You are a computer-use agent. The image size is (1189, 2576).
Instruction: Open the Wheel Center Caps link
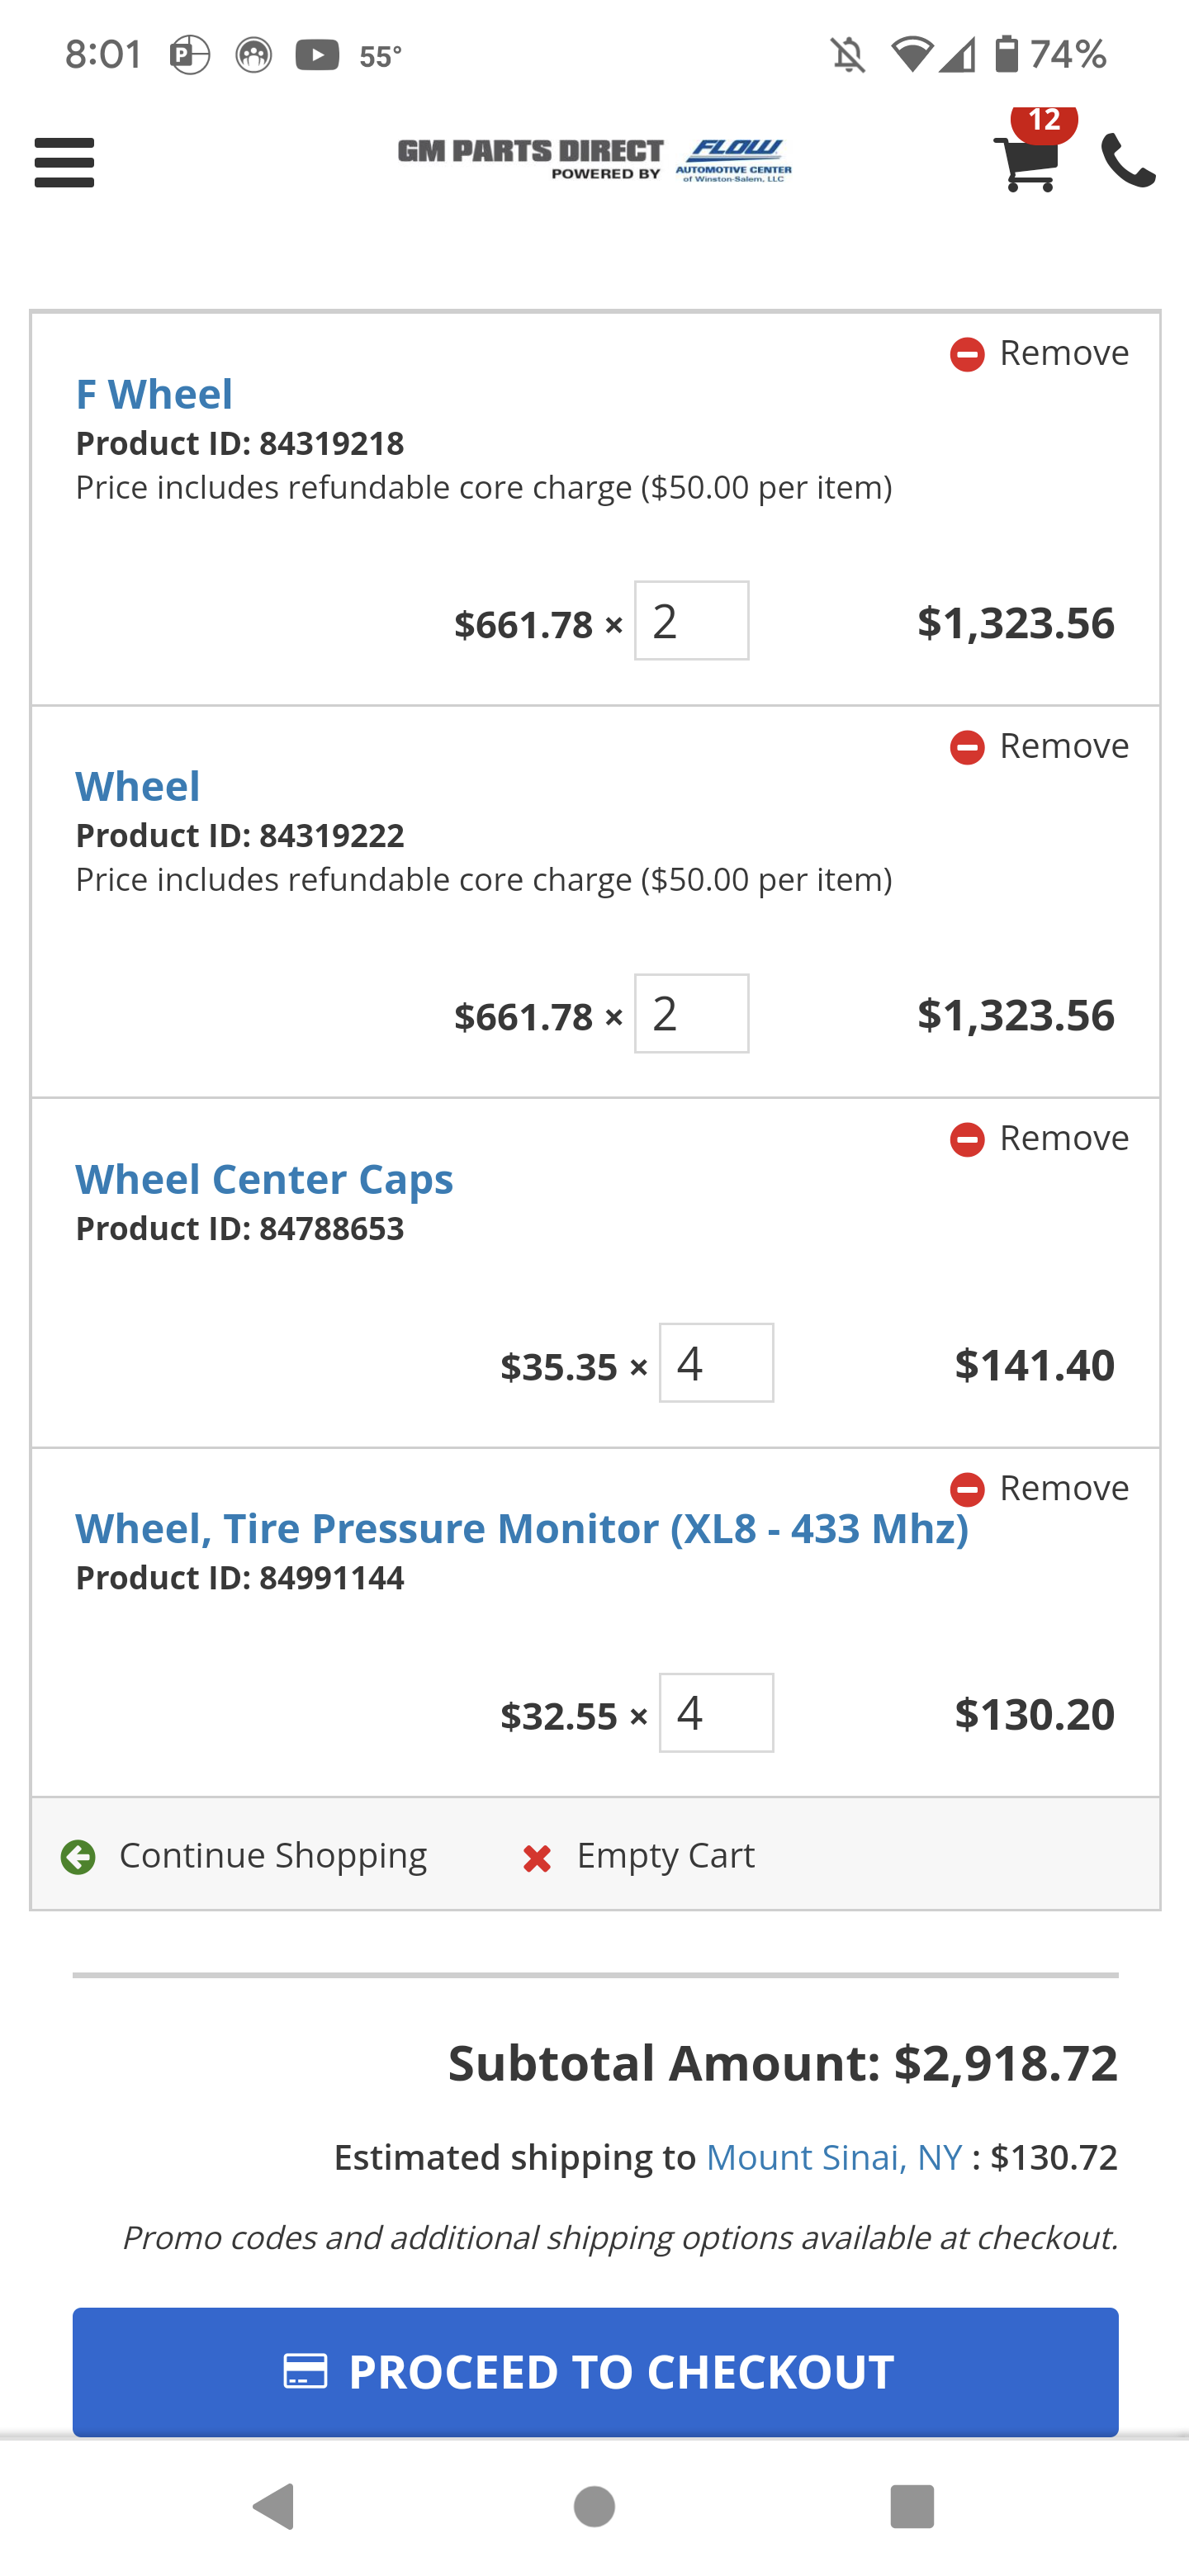click(264, 1179)
